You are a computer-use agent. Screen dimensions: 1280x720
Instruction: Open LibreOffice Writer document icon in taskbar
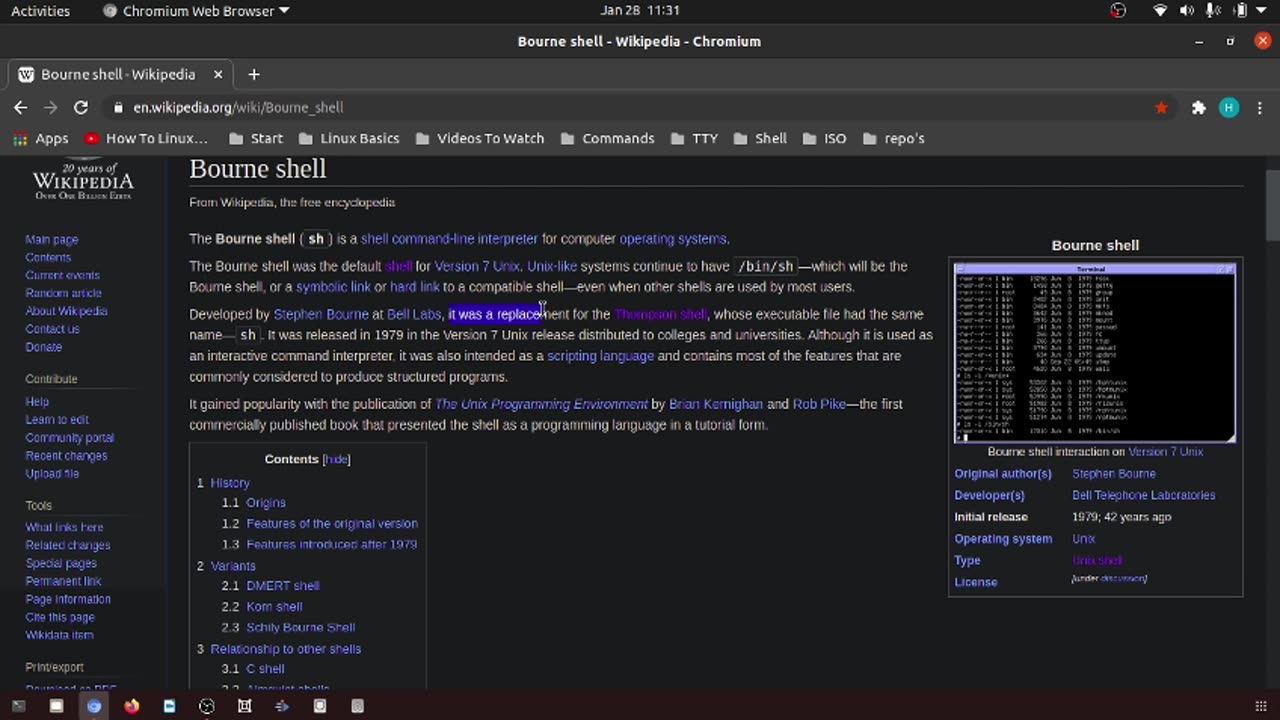169,706
